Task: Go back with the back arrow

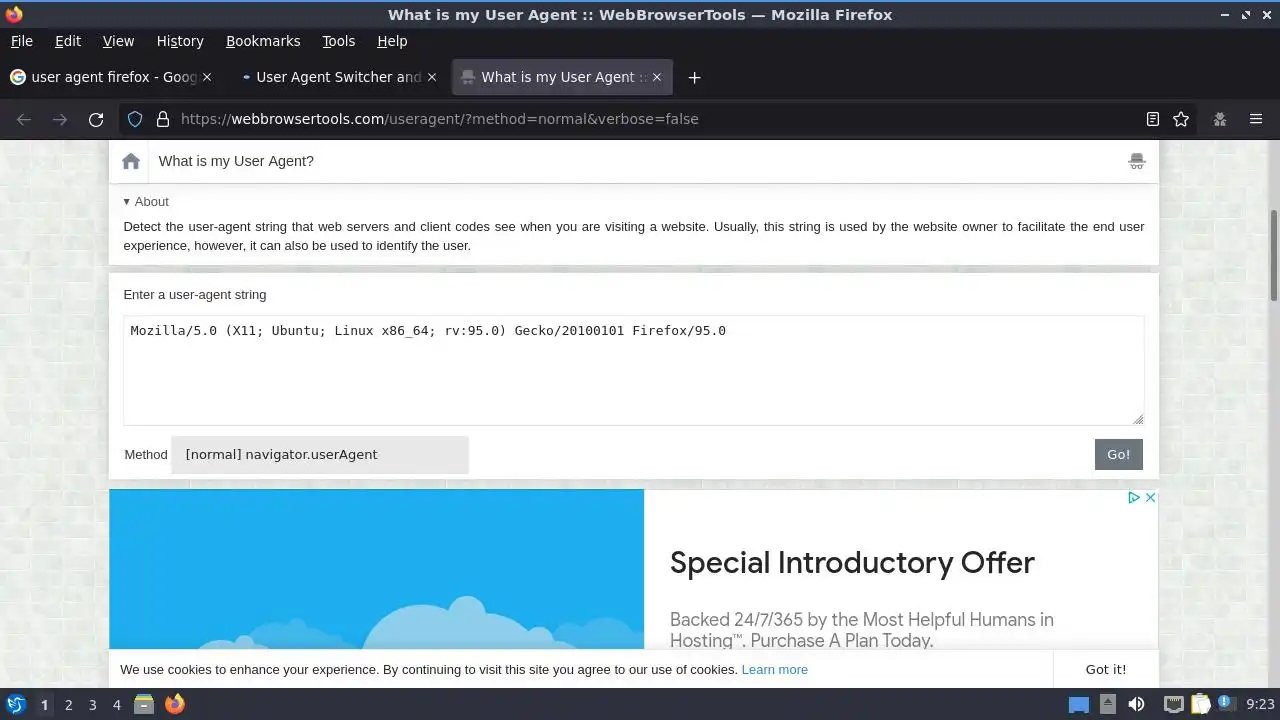Action: click(24, 119)
